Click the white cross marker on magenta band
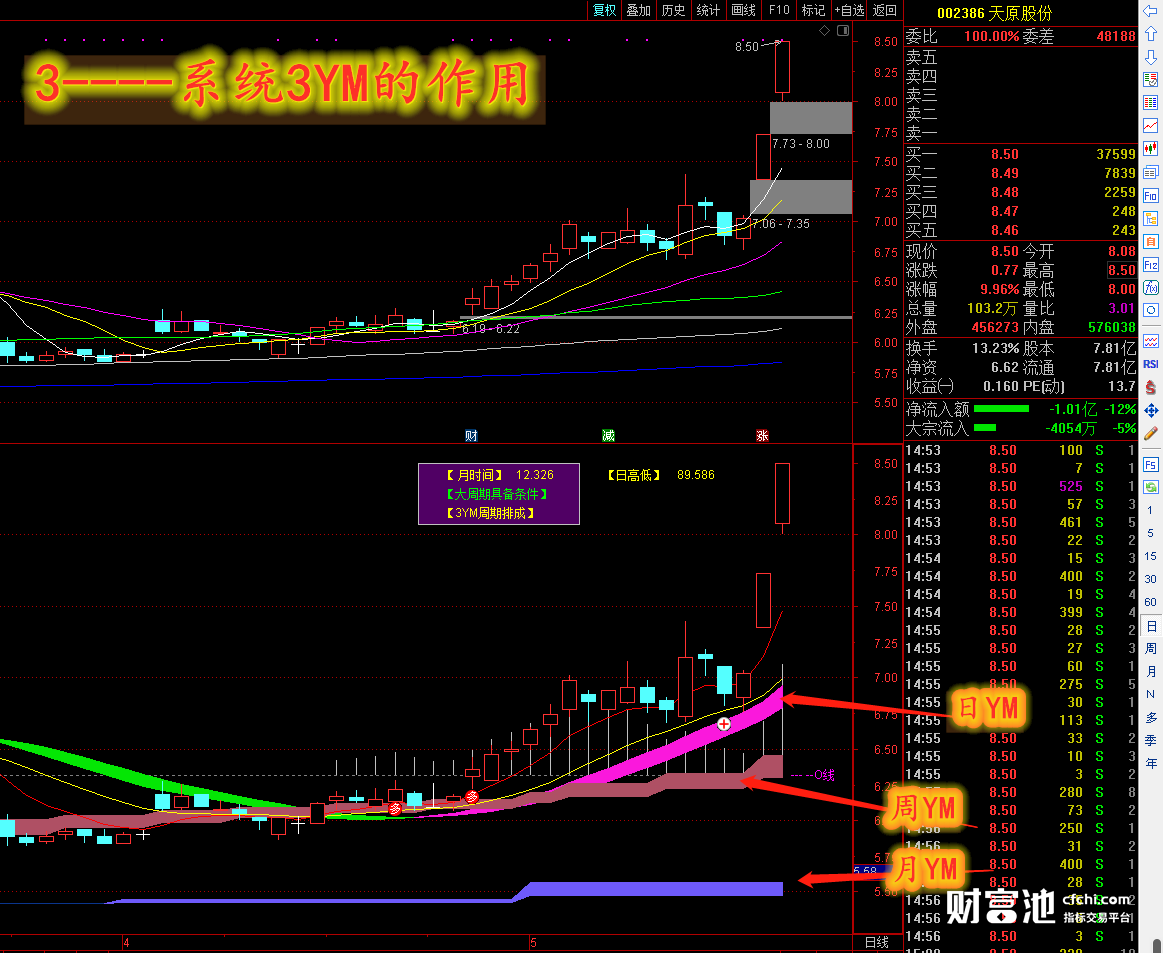 [724, 724]
